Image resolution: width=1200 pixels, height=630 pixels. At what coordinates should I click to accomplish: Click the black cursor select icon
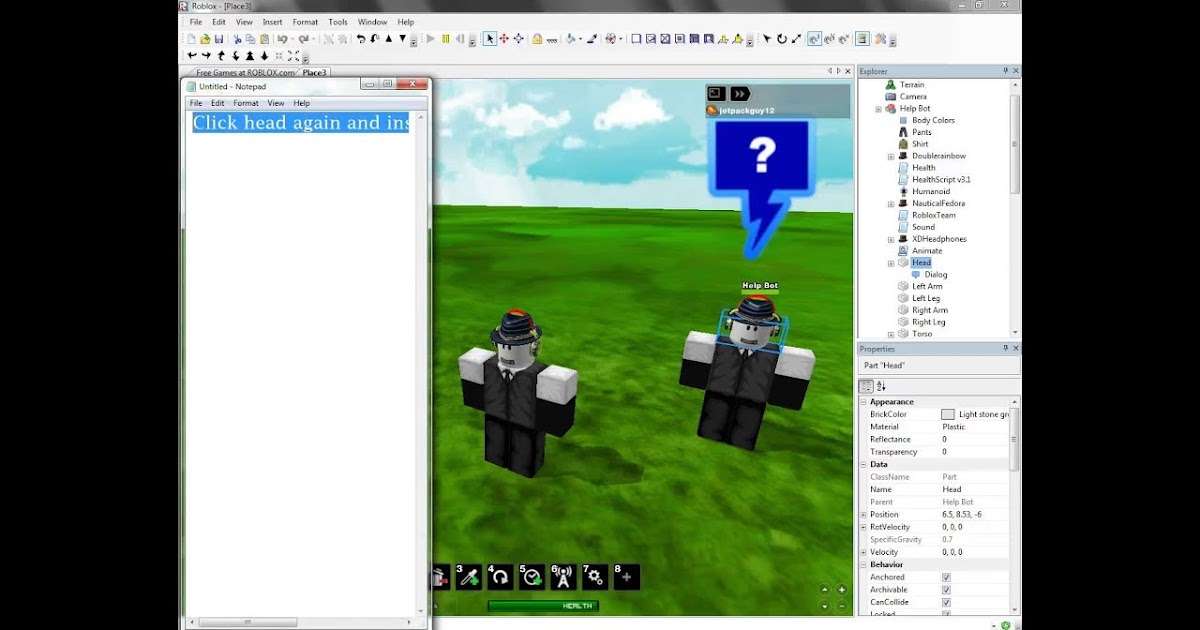point(767,39)
